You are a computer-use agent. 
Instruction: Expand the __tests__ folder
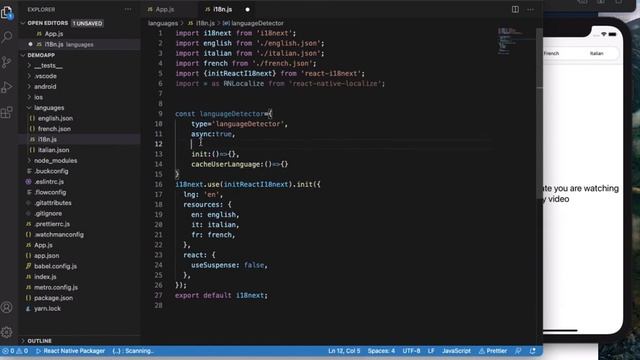click(29, 66)
